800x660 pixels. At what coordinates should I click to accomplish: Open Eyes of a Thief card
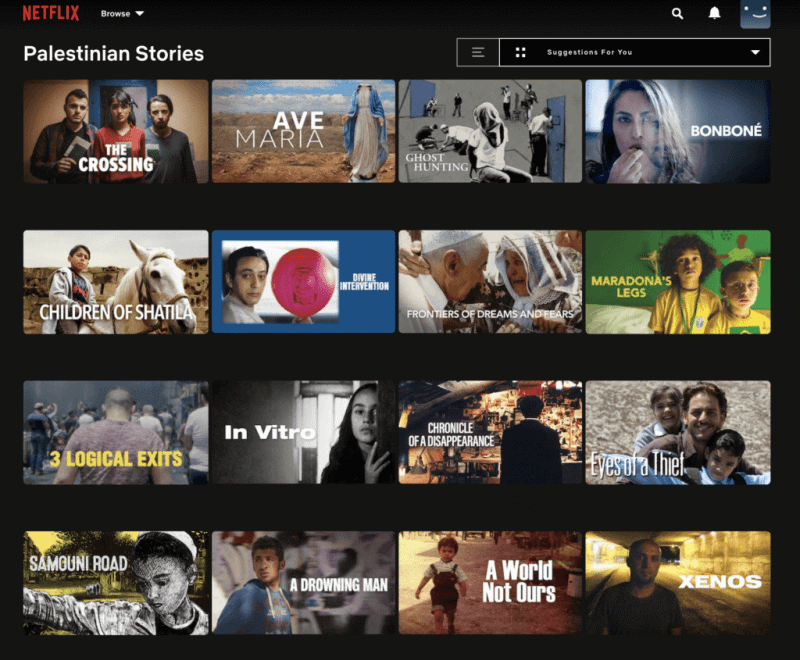(x=678, y=433)
